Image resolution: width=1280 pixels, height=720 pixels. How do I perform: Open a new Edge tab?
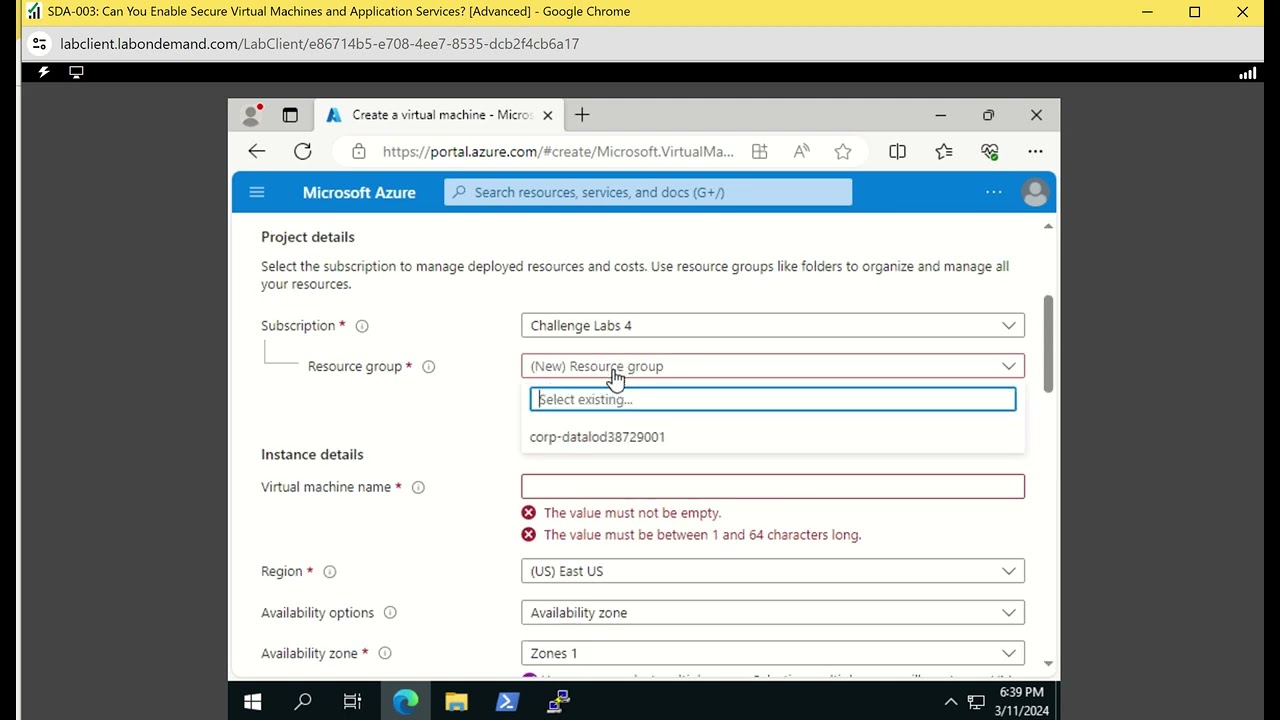coord(582,115)
